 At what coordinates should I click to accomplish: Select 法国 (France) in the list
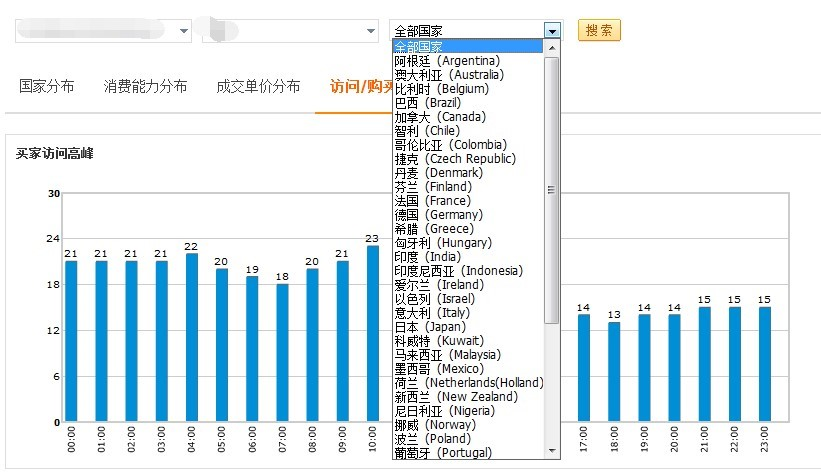point(468,201)
